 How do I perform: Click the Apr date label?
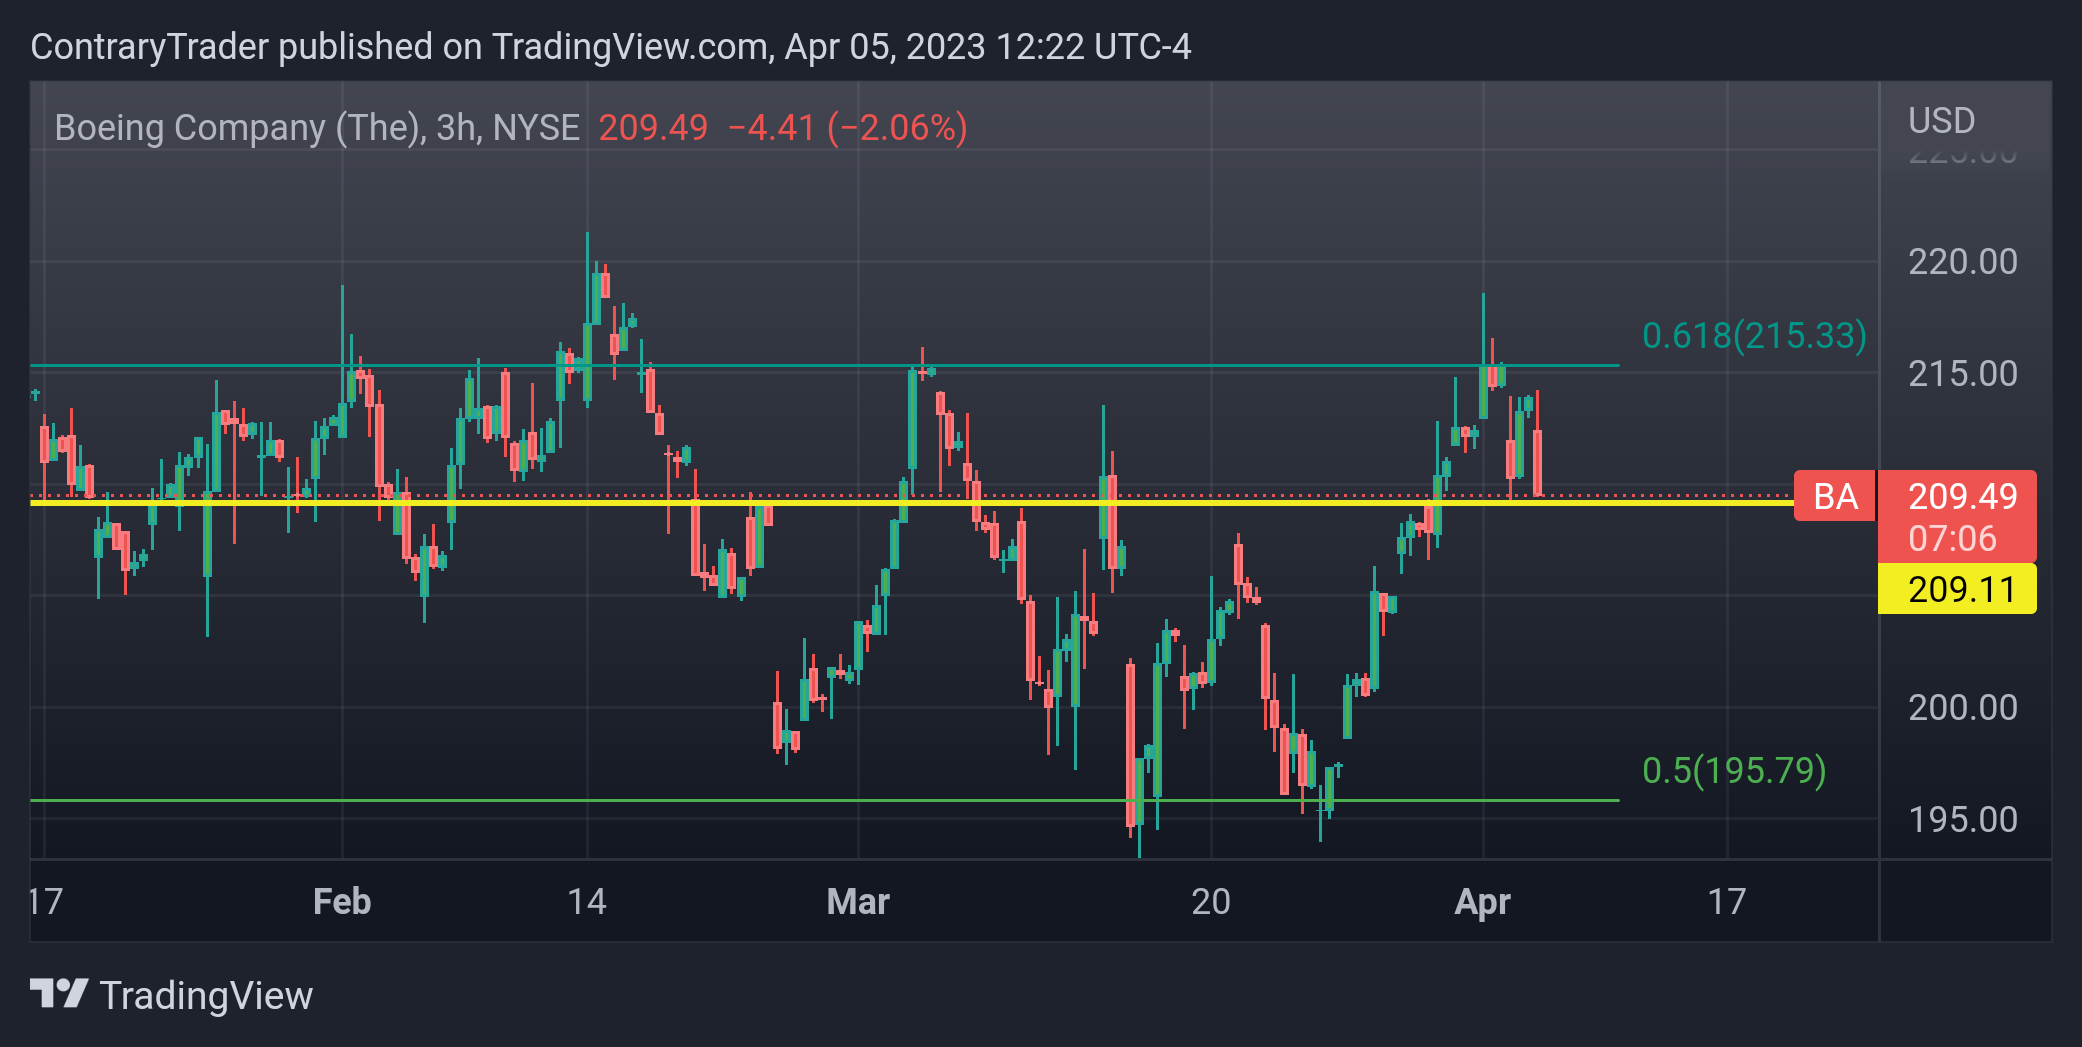[x=1483, y=902]
